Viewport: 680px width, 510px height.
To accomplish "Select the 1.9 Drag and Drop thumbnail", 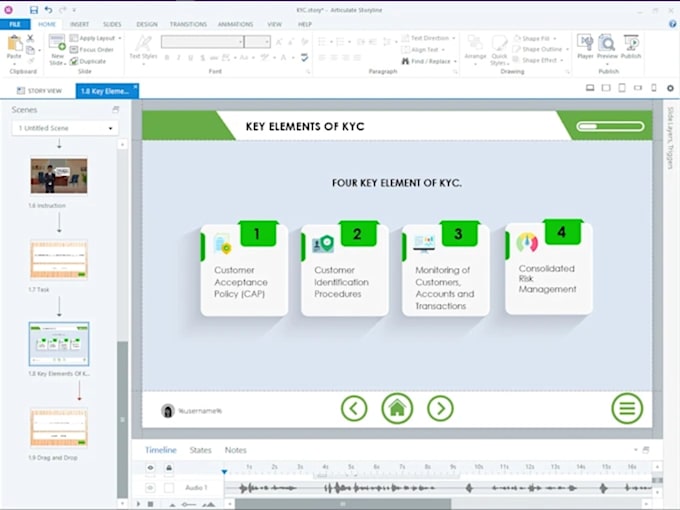I will pyautogui.click(x=59, y=428).
